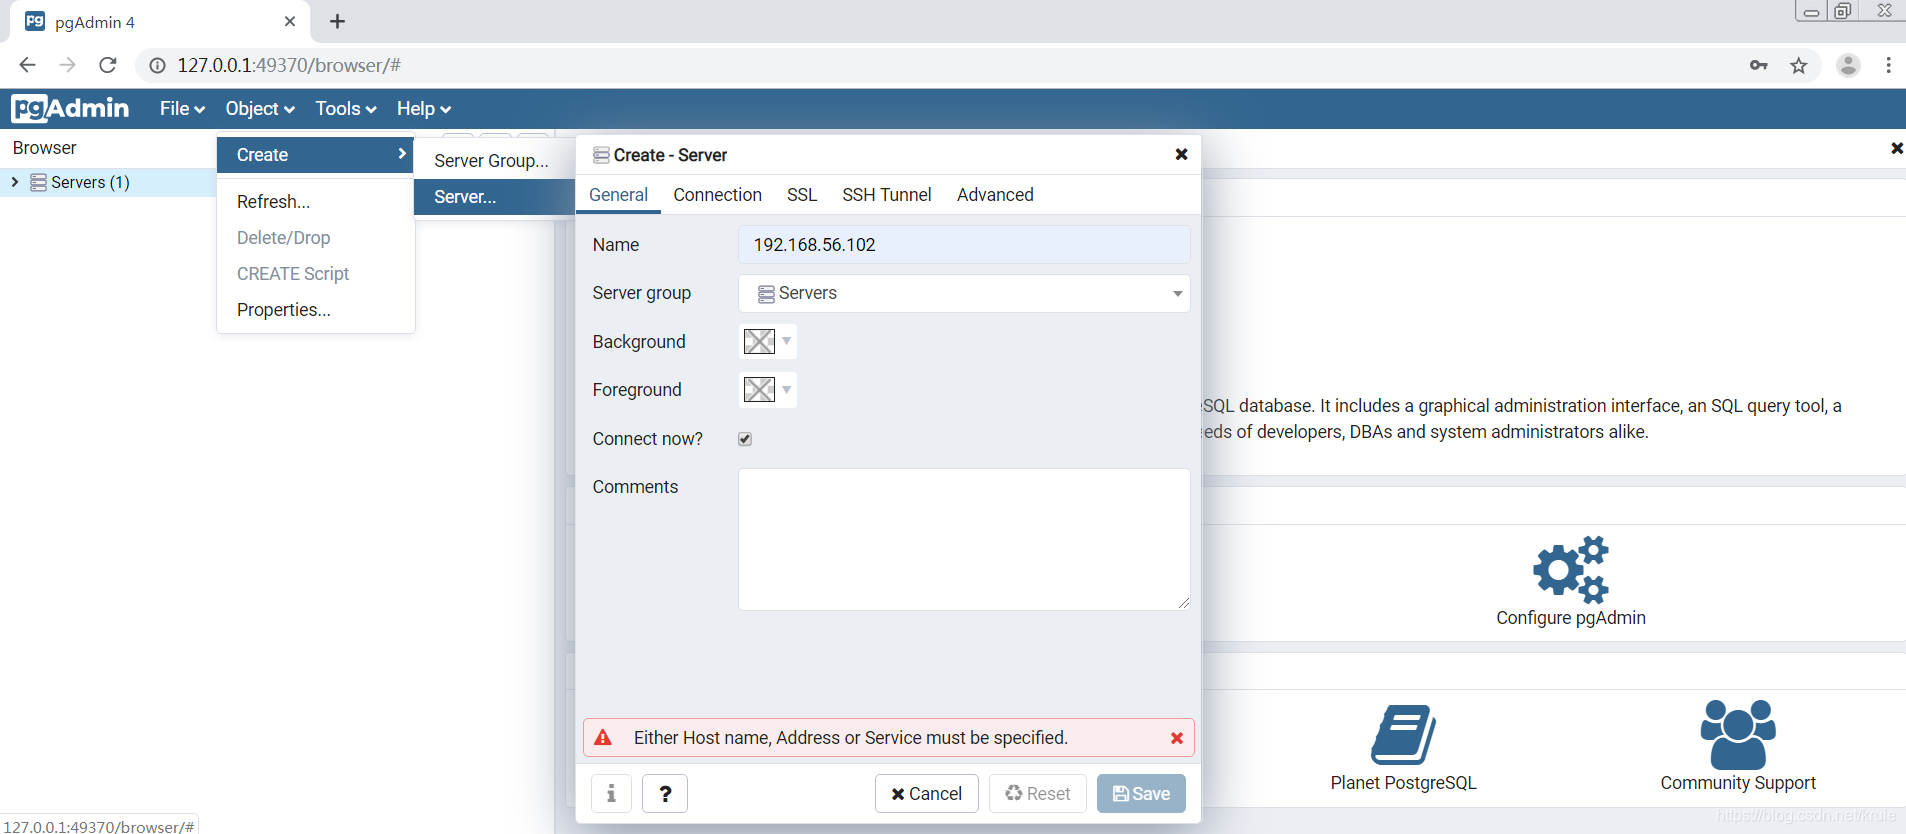Open saved passwords key icon

pos(1759,65)
